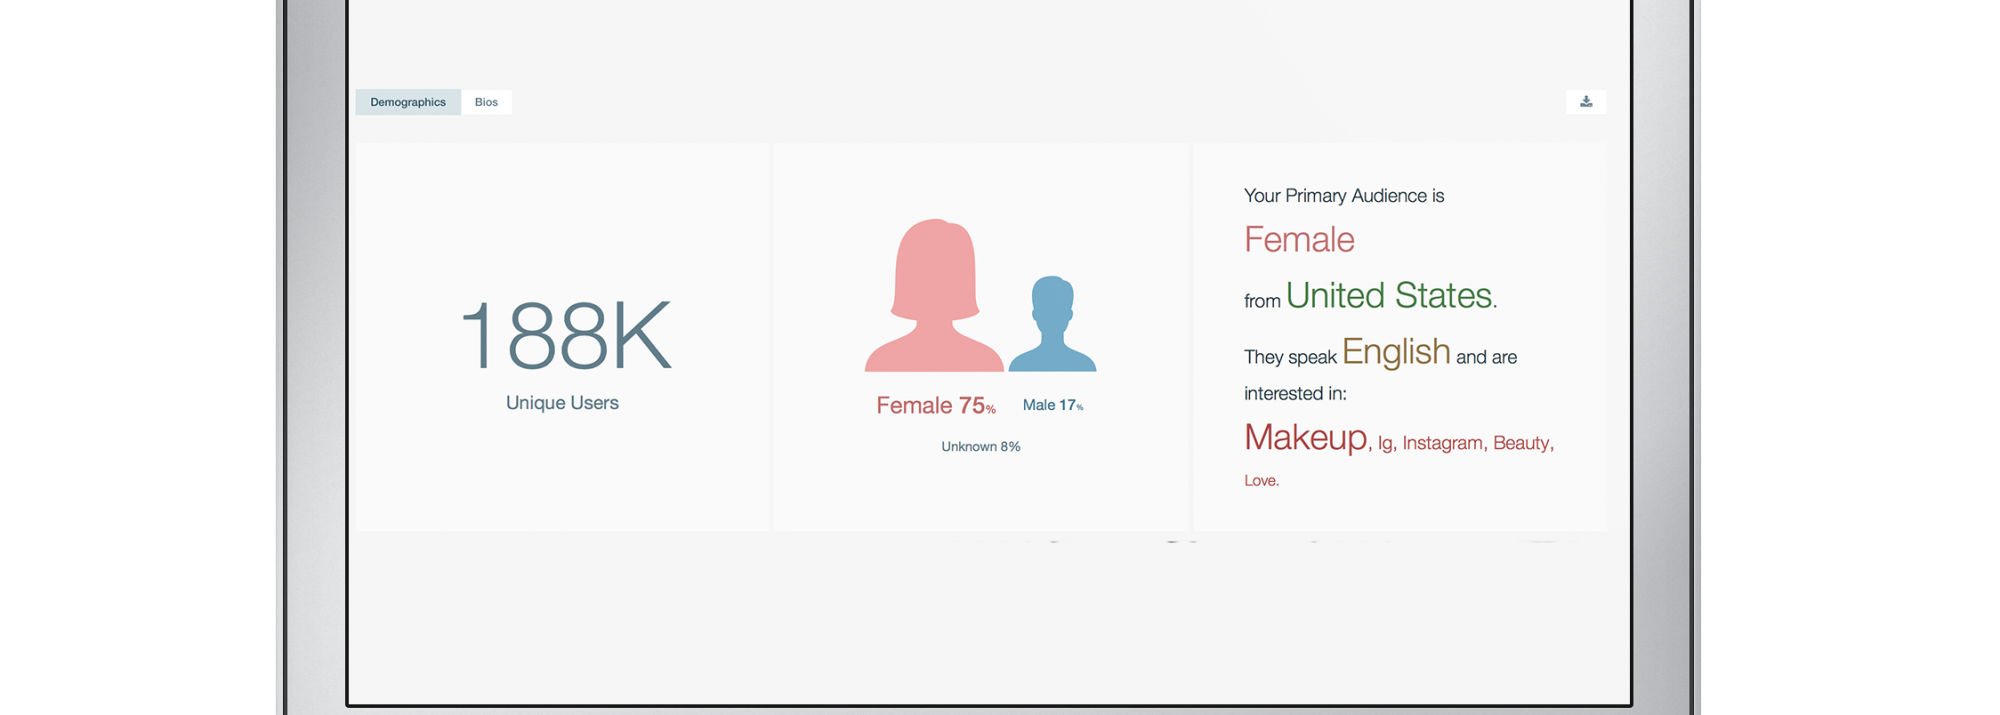Select the Love interest keyword
The width and height of the screenshot is (2000, 715).
point(1260,481)
